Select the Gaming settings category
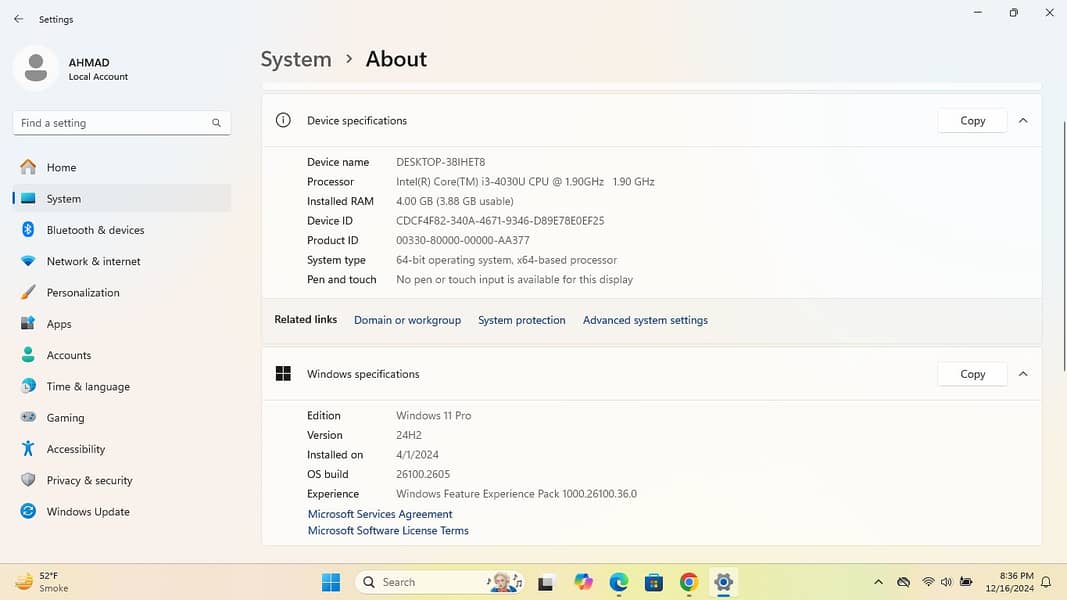Image resolution: width=1067 pixels, height=600 pixels. 65,418
